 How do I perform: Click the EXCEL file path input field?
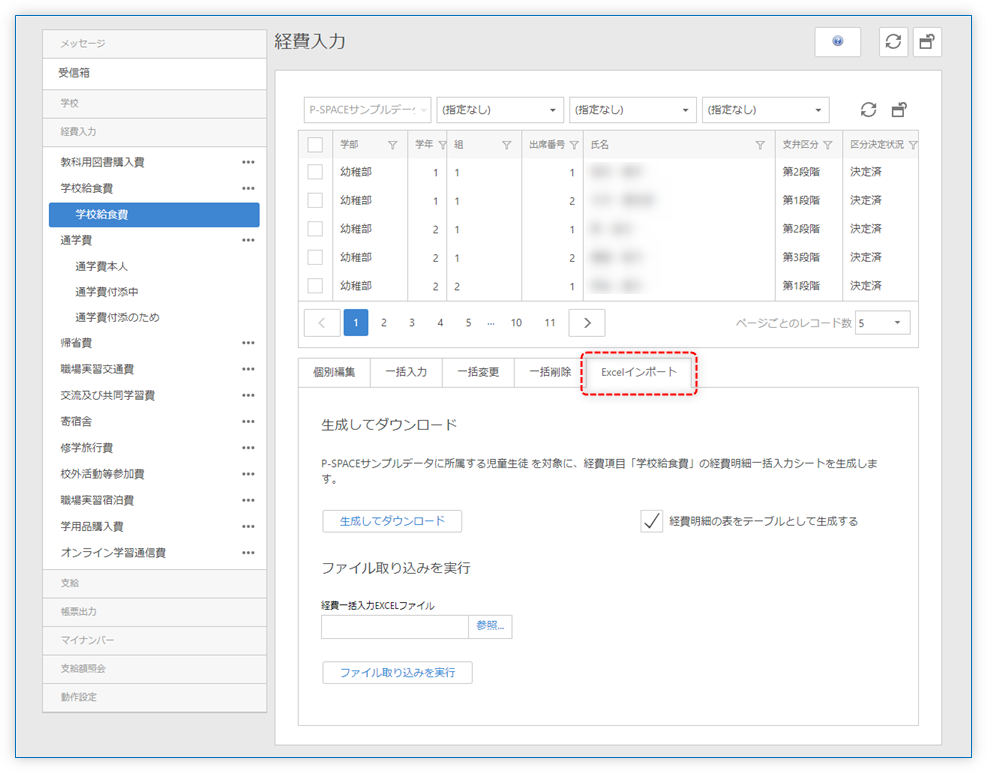pyautogui.click(x=395, y=626)
